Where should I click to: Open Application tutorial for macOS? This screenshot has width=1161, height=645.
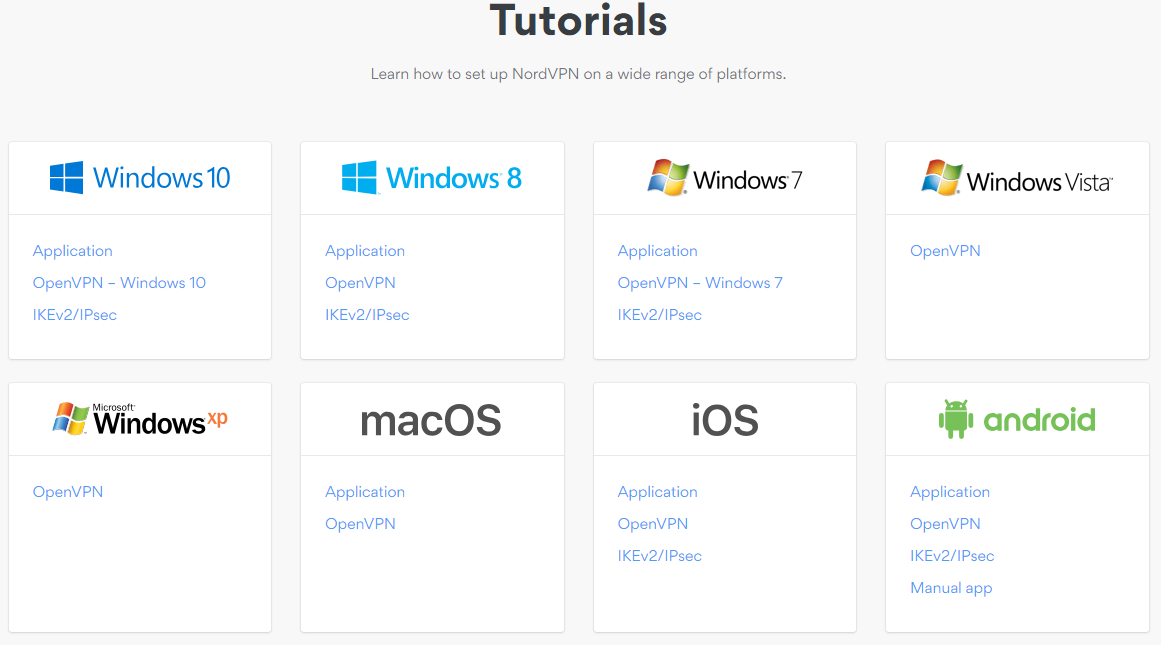tap(365, 492)
